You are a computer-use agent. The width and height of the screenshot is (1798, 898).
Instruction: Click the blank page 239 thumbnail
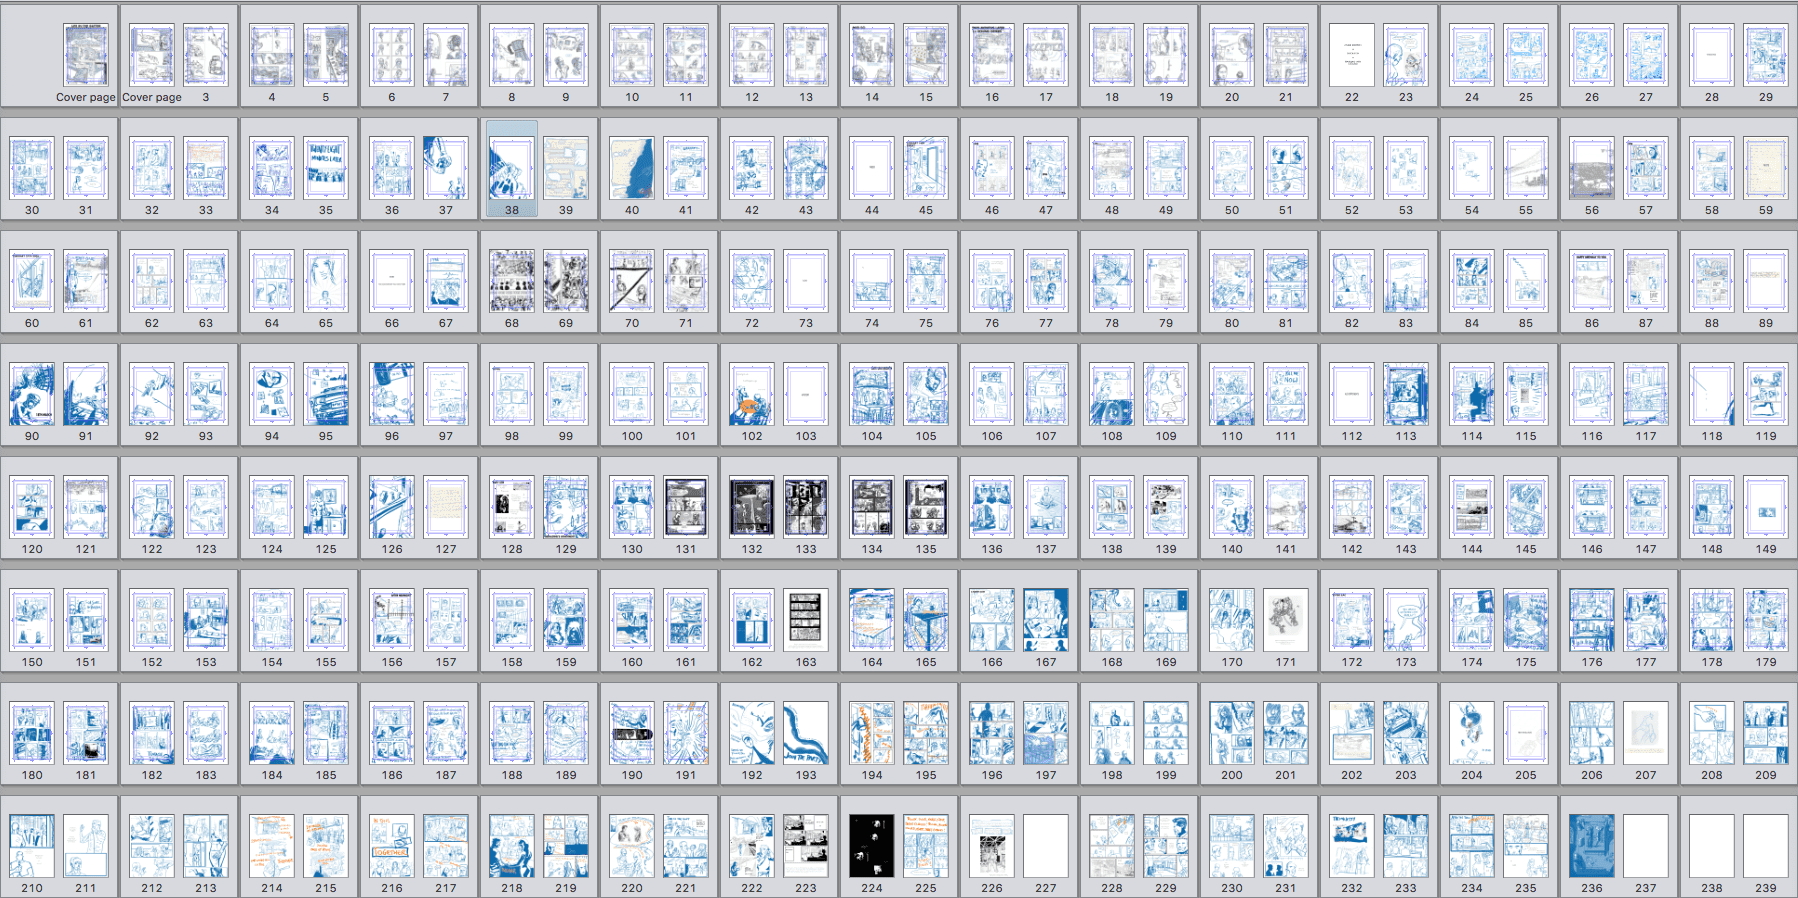[x=1766, y=845]
